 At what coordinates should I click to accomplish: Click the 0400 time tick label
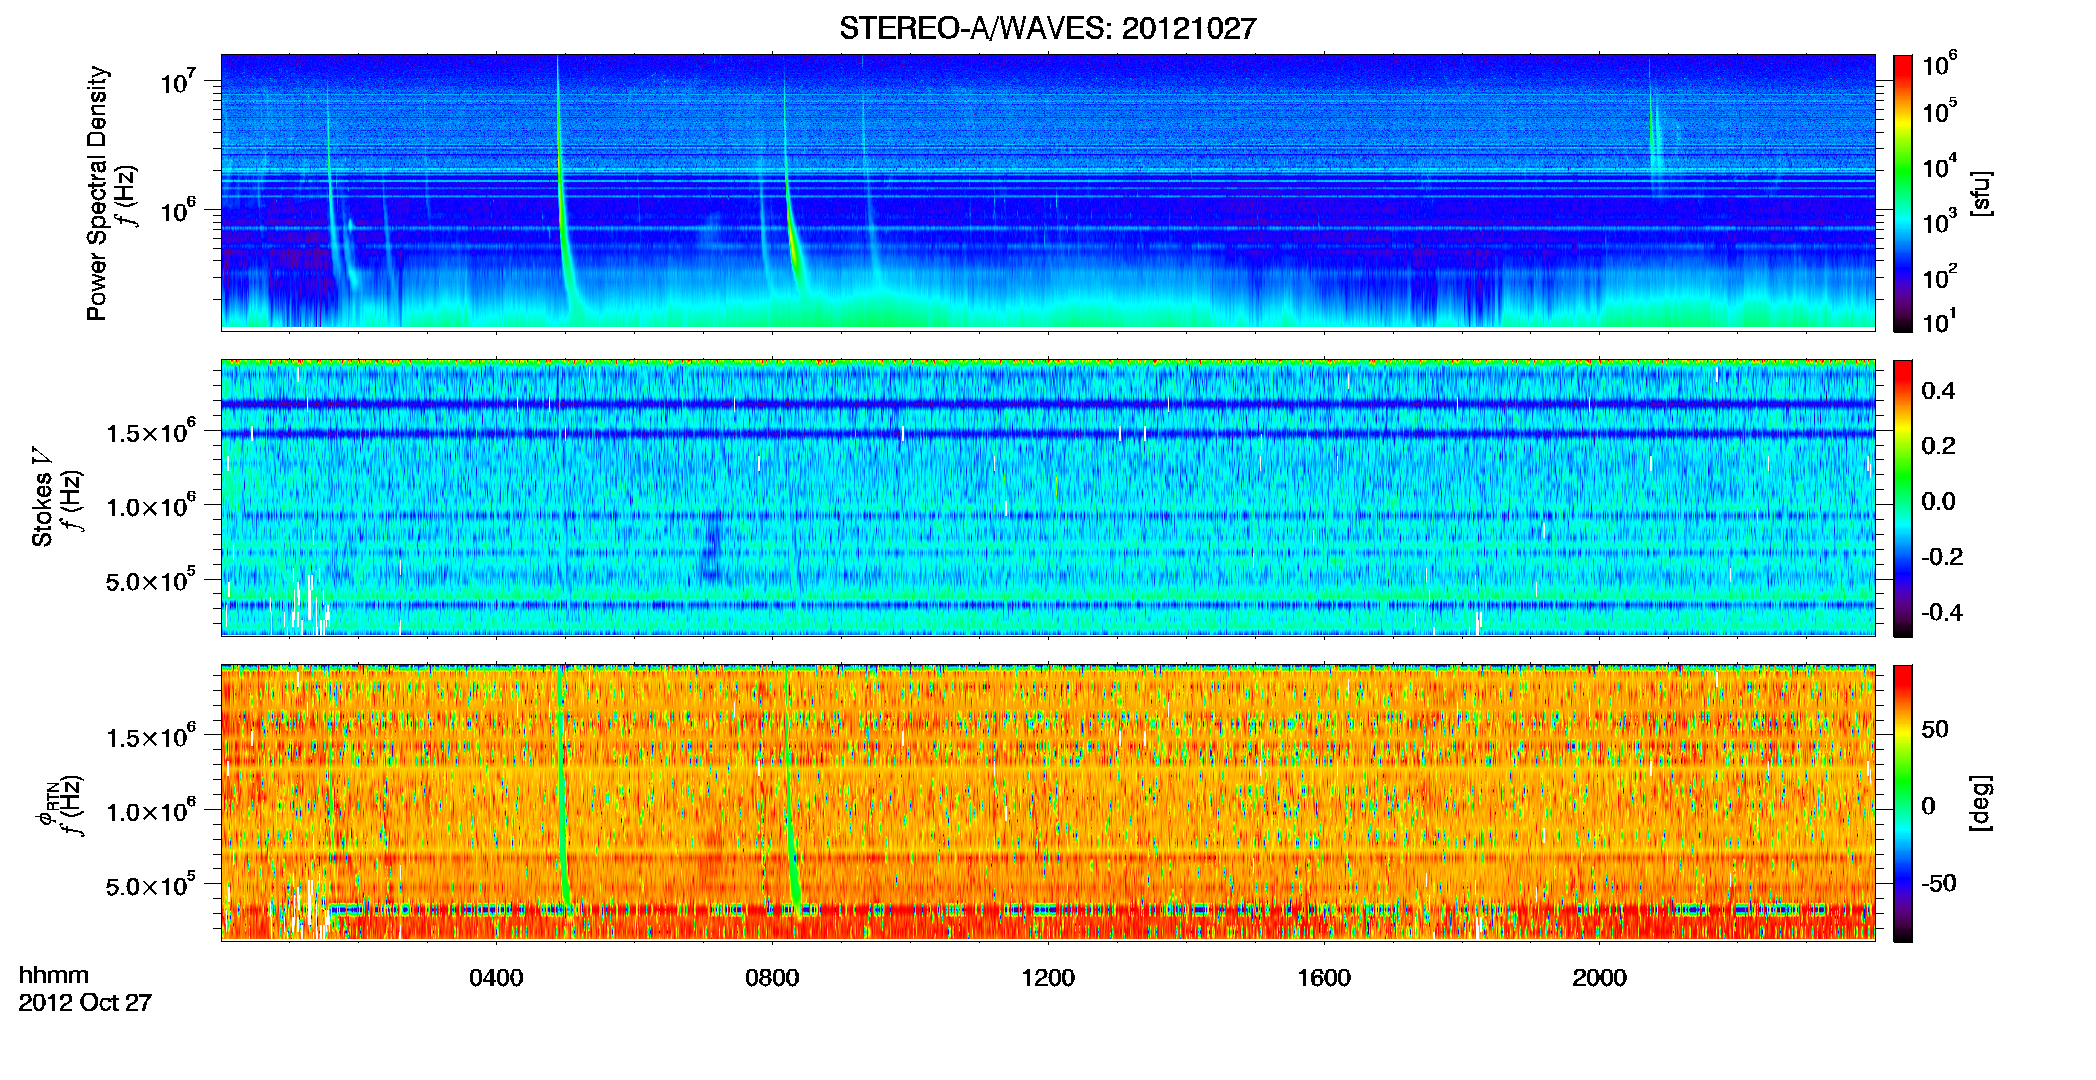(x=496, y=977)
